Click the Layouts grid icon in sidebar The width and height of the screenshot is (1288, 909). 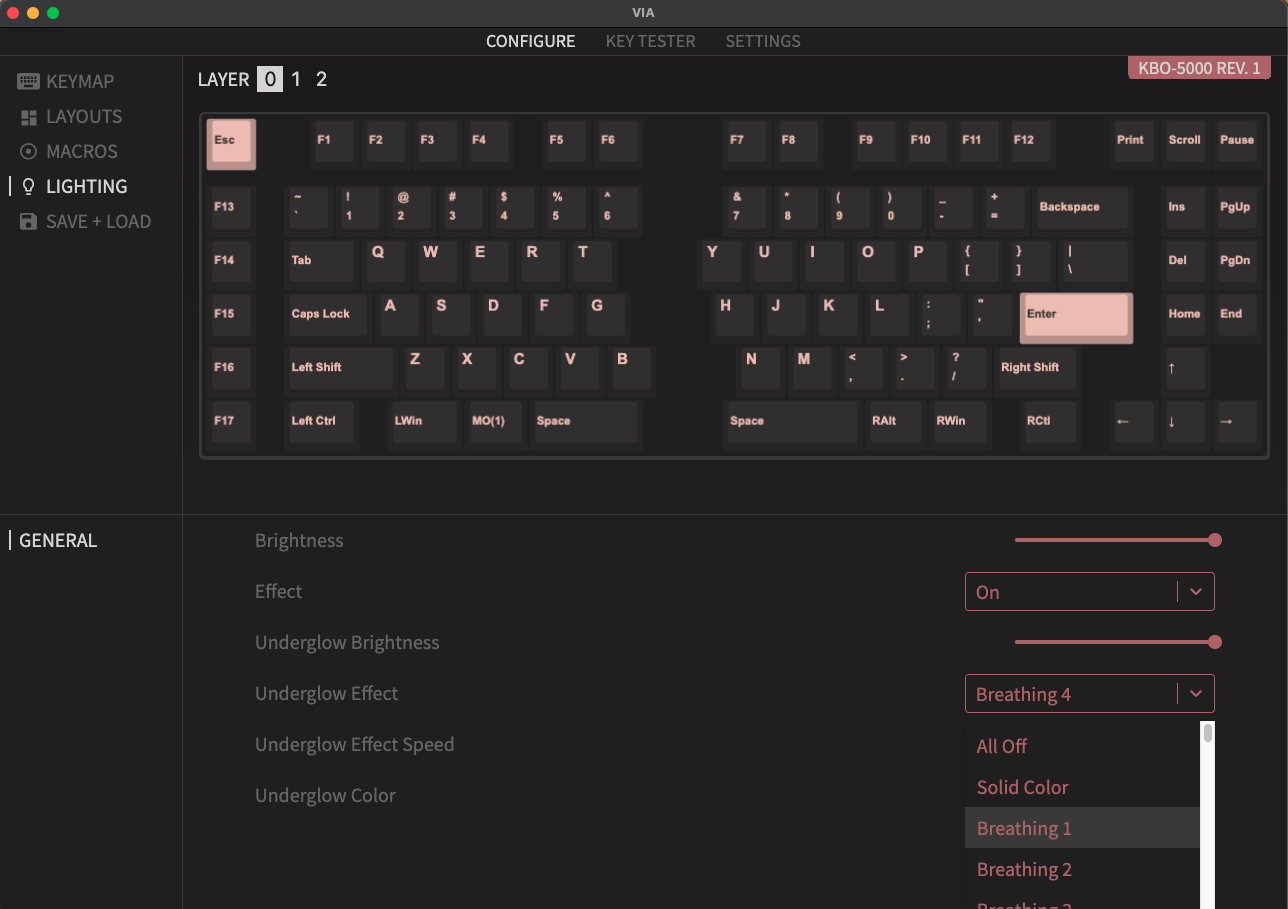point(28,117)
